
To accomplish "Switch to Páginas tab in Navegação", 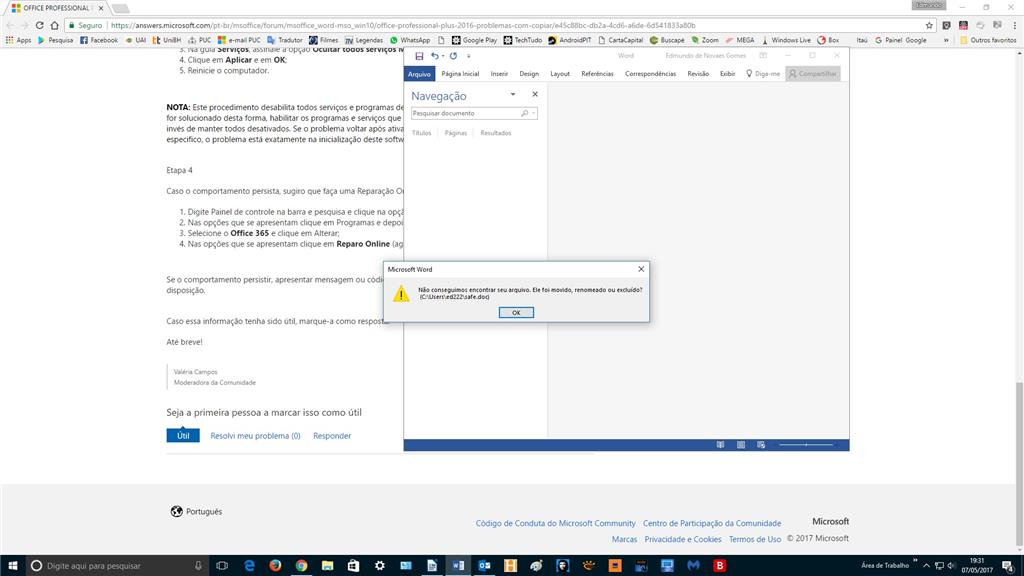I will [456, 133].
